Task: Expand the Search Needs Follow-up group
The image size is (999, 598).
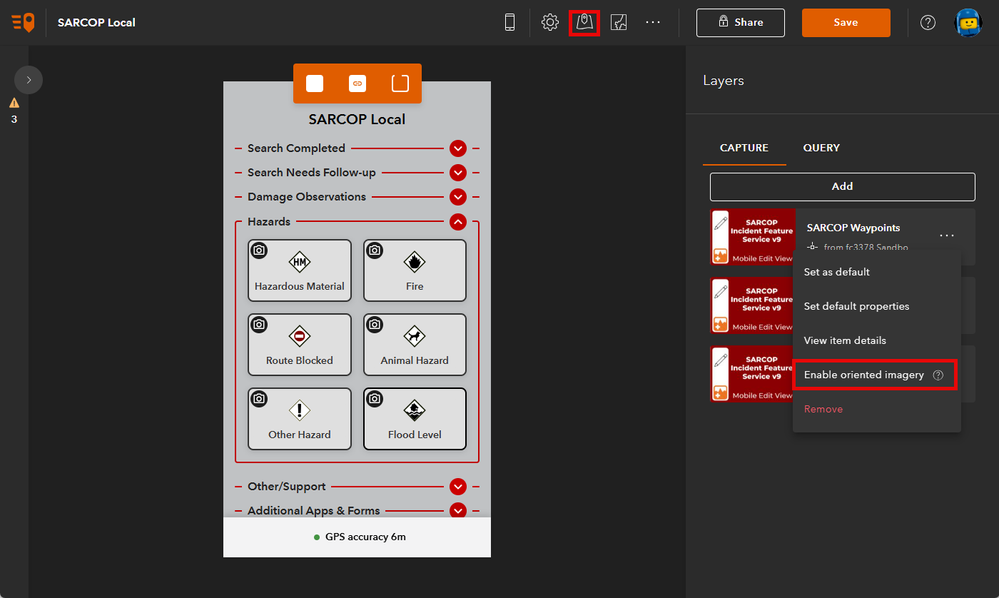Action: (x=457, y=173)
